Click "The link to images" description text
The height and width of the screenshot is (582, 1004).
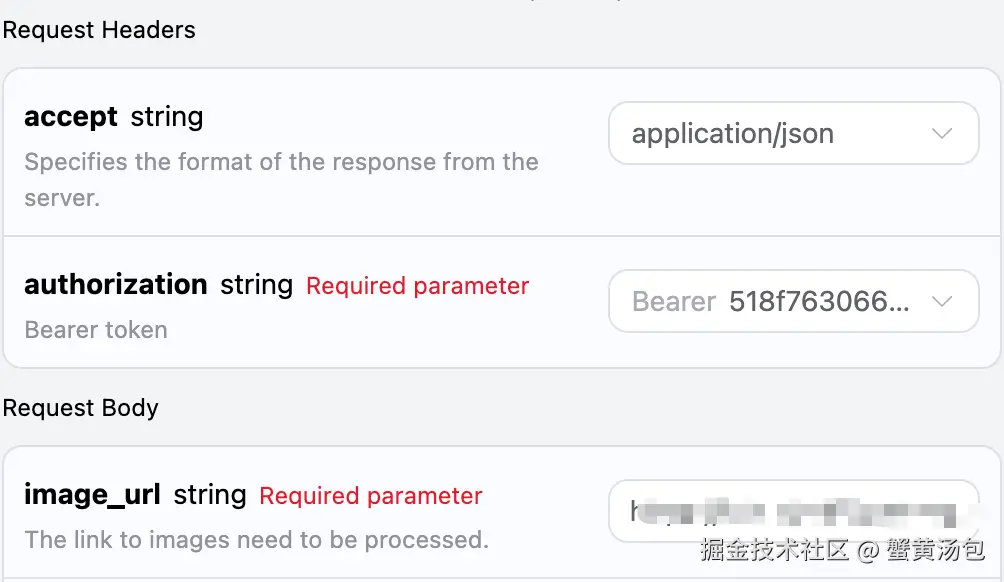click(x=256, y=541)
